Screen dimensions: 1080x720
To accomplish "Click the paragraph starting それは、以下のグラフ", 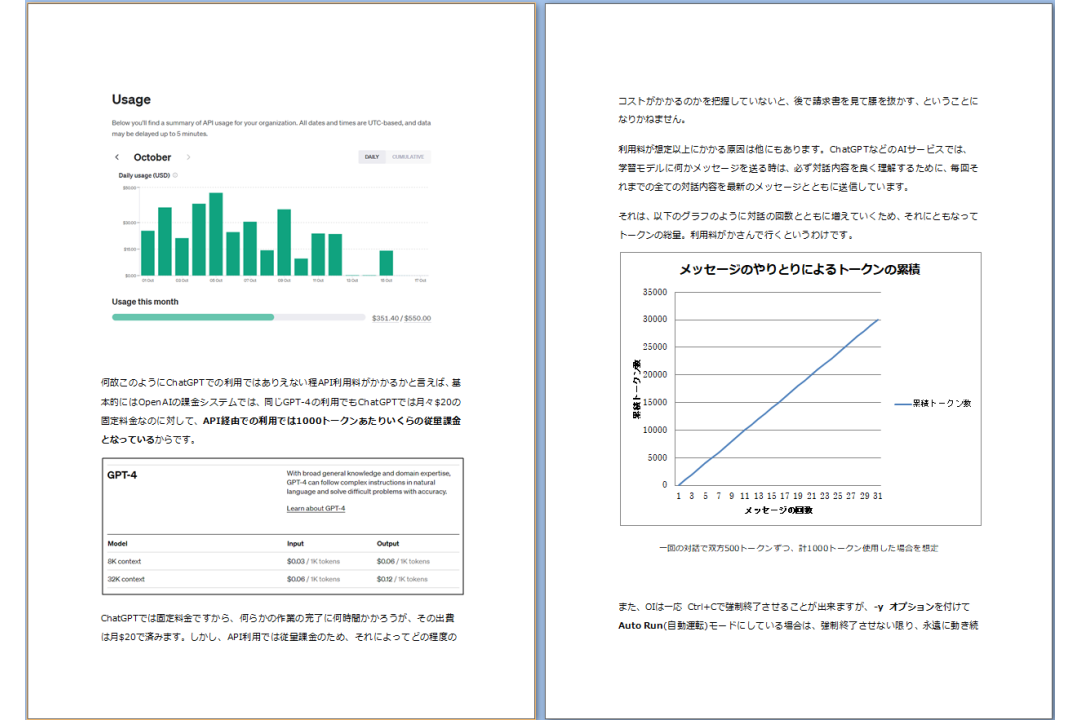I will pos(798,225).
